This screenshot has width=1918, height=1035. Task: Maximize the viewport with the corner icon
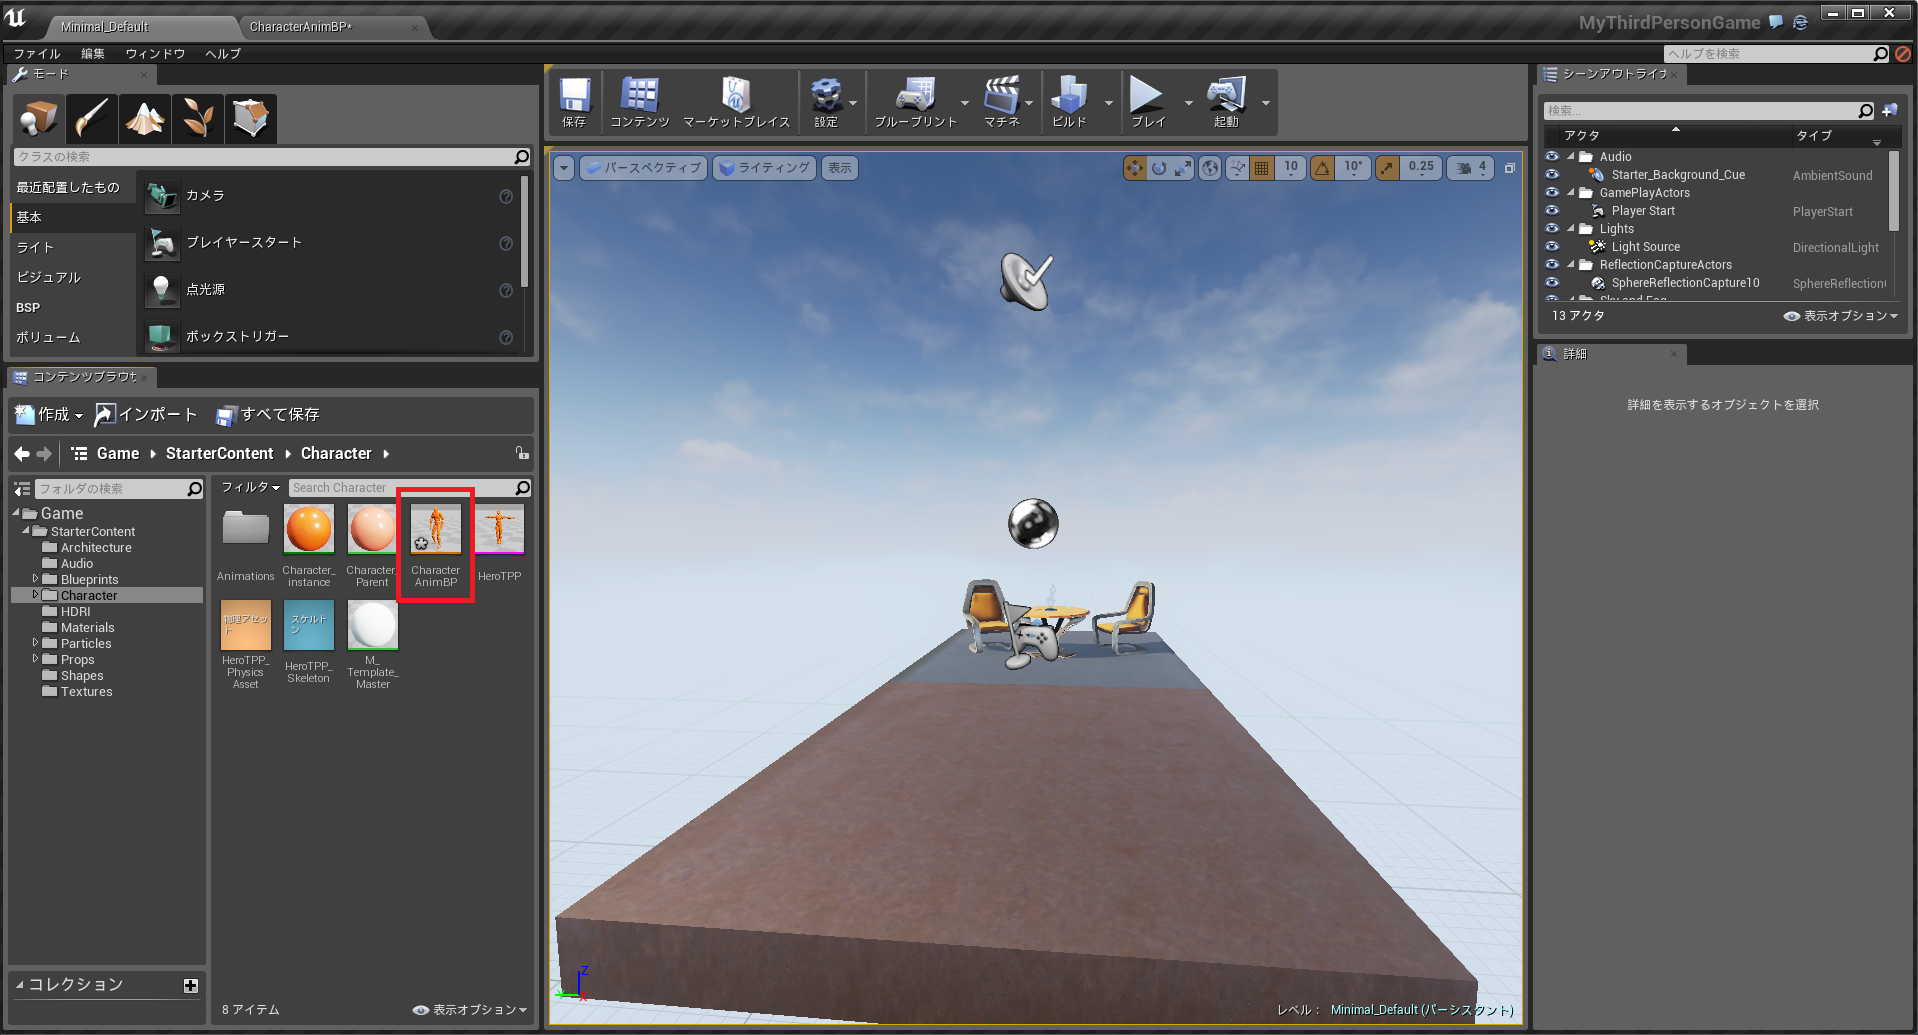(x=1510, y=168)
